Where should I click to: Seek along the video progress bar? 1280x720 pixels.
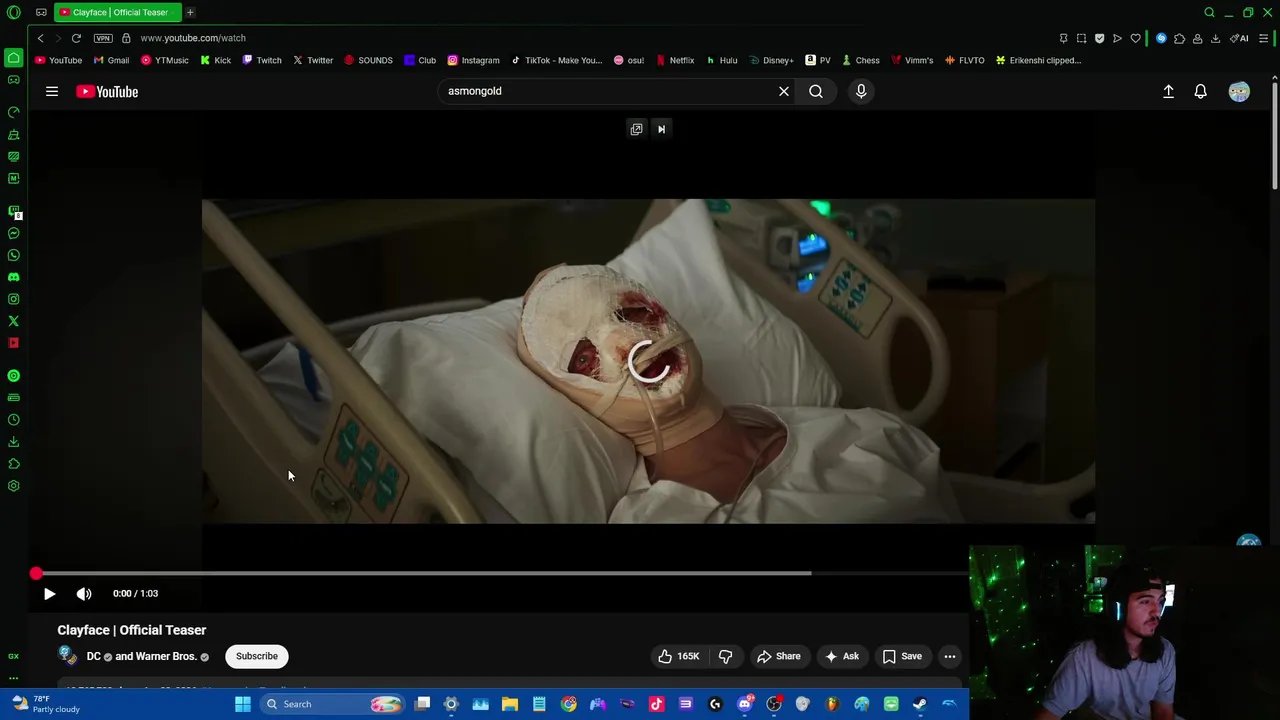pyautogui.click(x=500, y=573)
